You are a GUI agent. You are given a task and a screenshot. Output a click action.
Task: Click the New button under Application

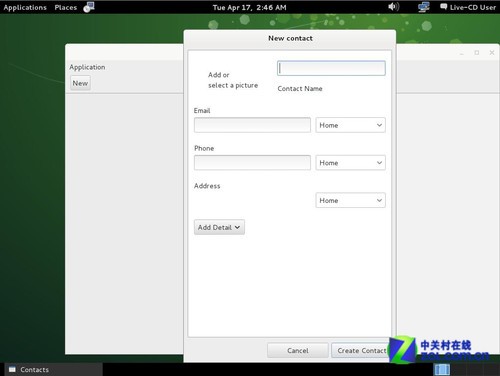click(80, 83)
